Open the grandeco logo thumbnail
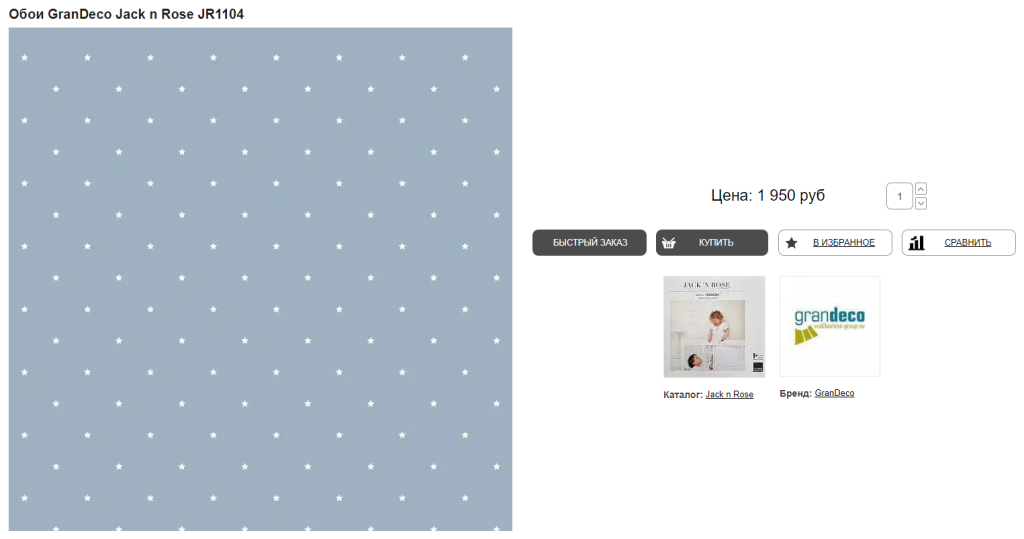Screen dimensions: 1024x539 (x=829, y=327)
